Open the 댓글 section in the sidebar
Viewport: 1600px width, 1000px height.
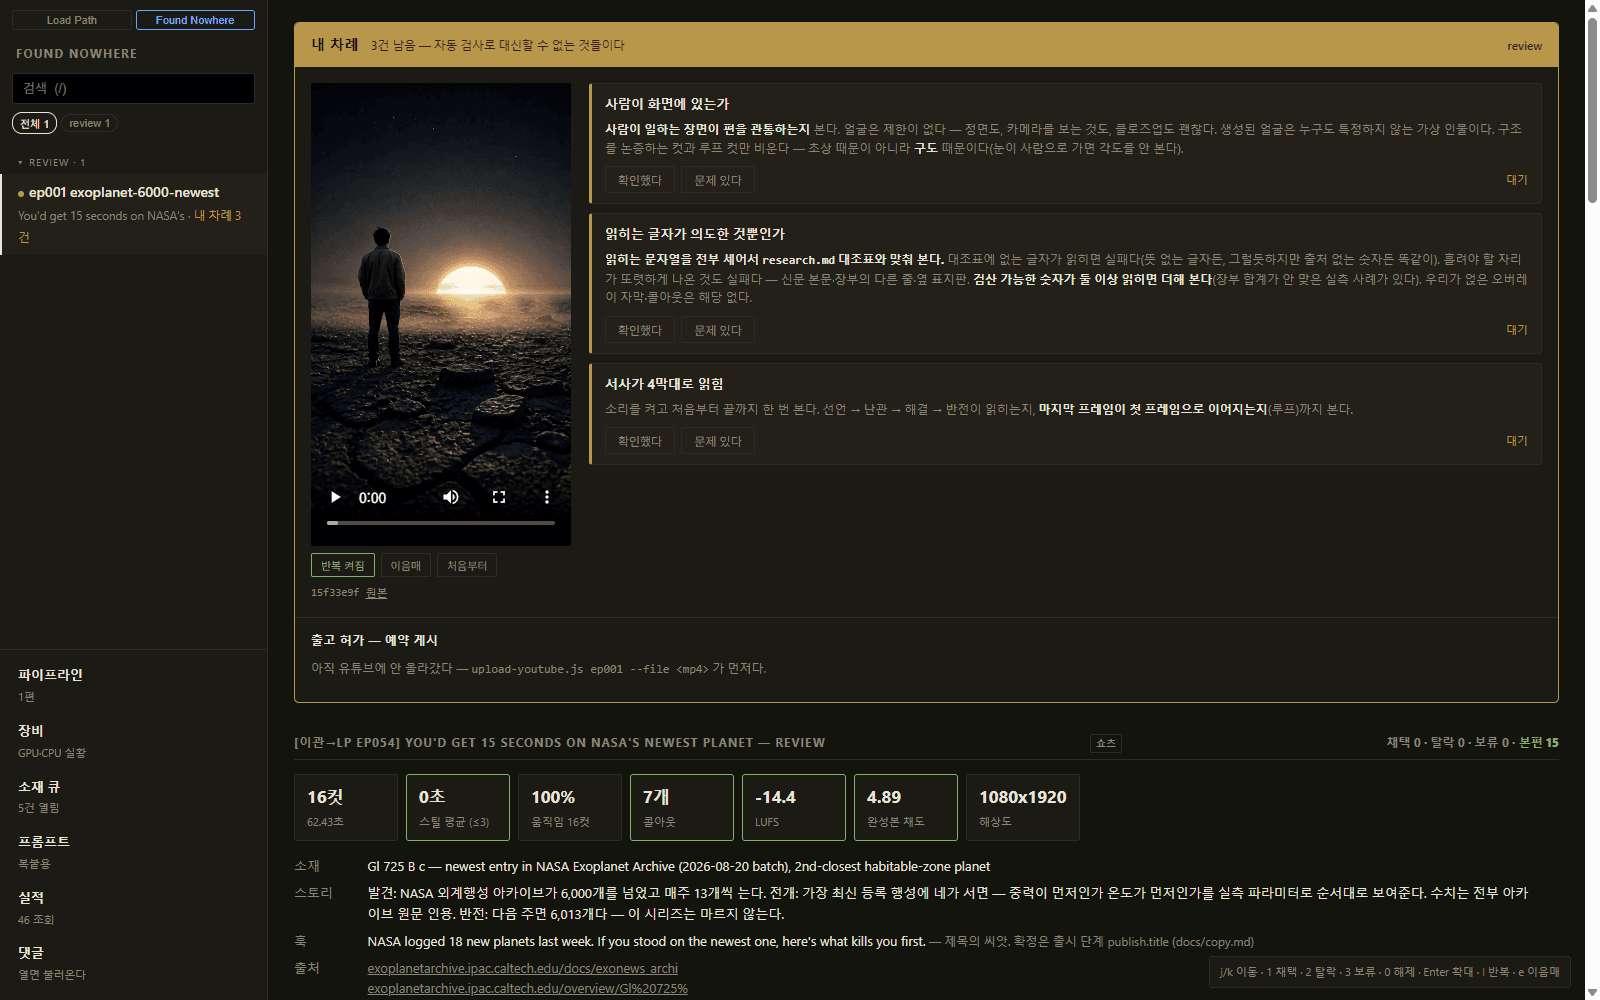click(133, 962)
